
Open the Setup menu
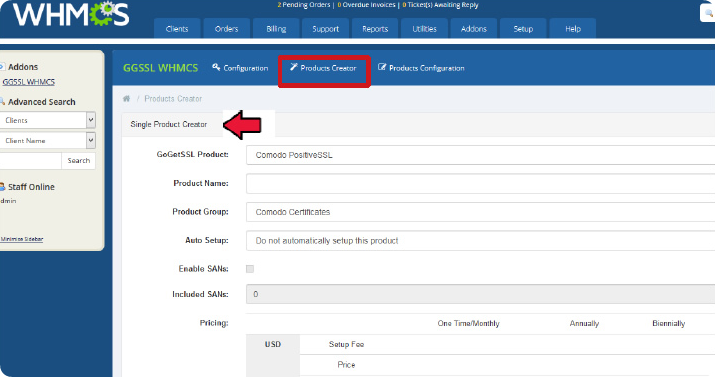pyautogui.click(x=523, y=29)
